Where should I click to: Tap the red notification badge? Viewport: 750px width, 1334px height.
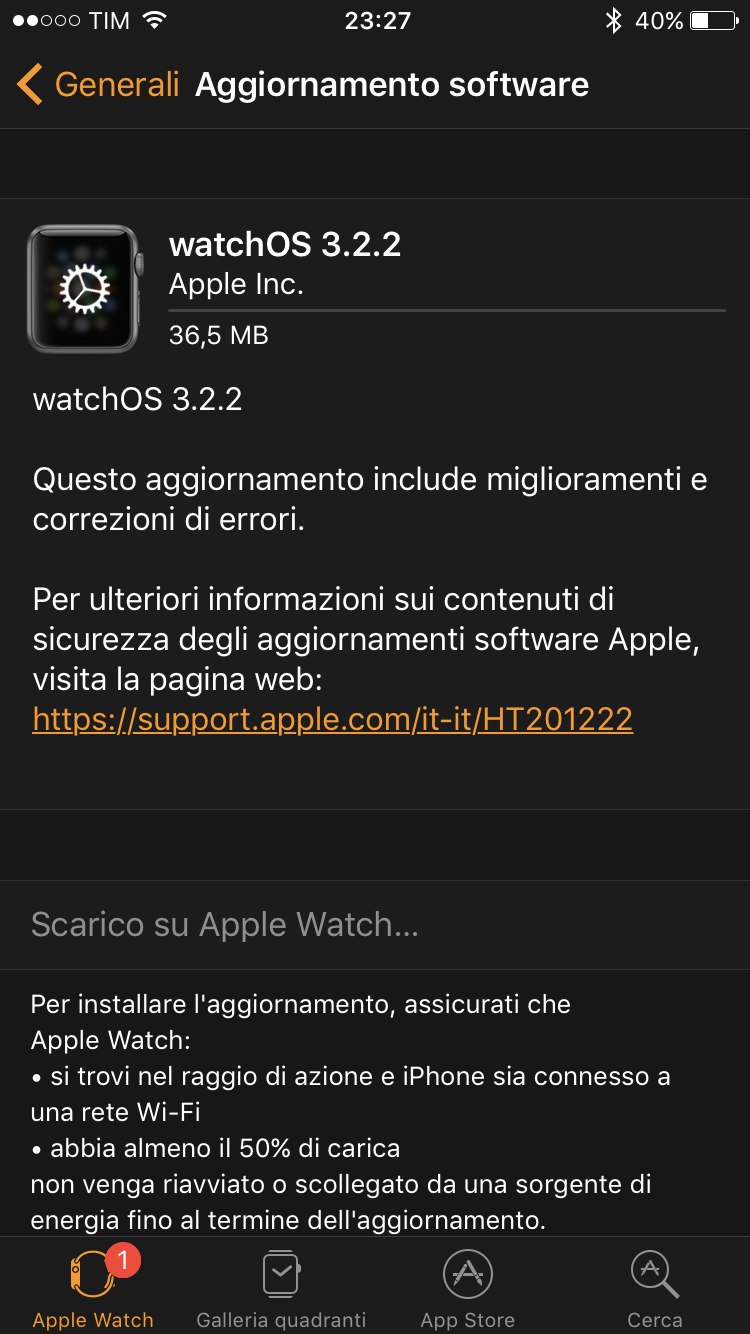[122, 1261]
